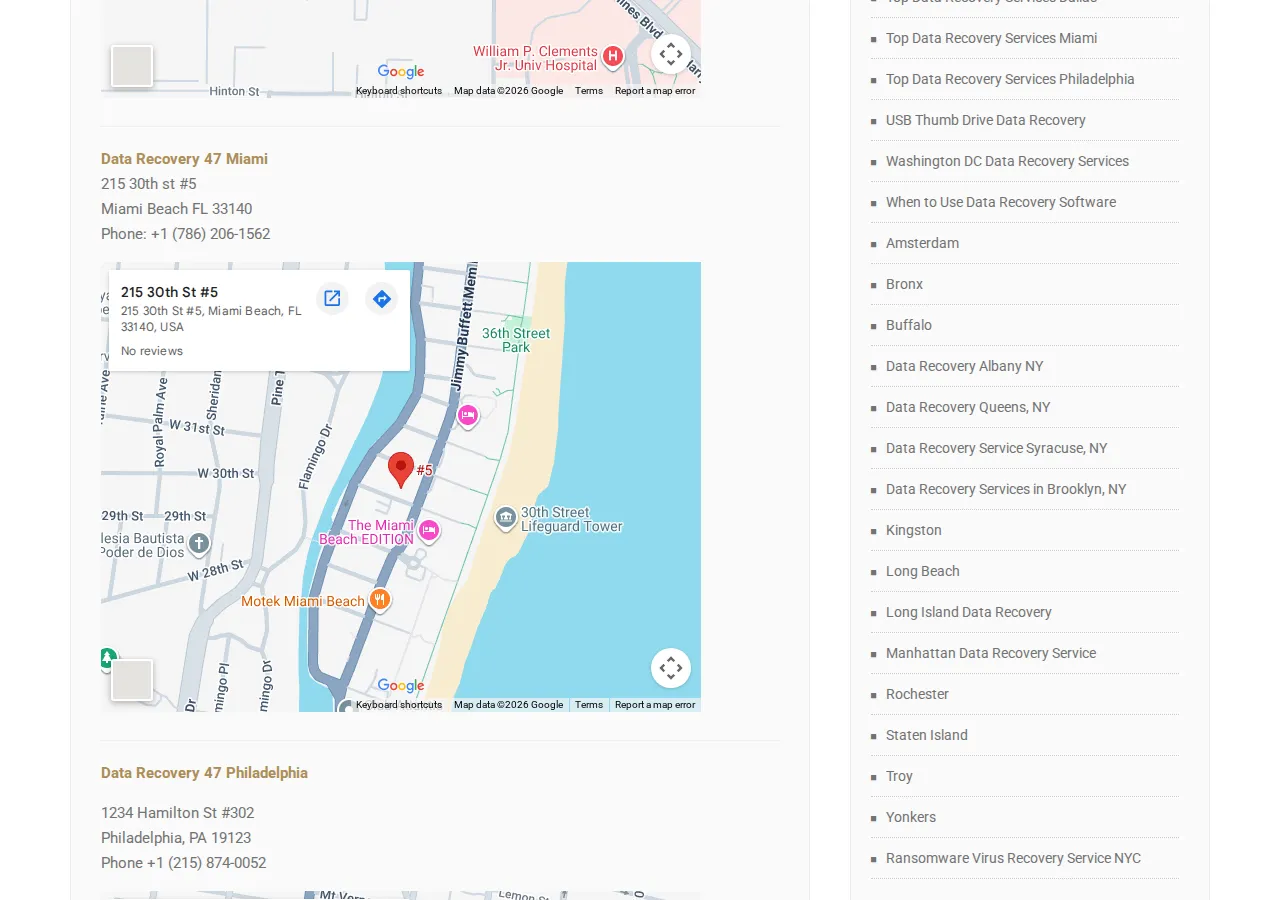Call the +1 (786) 206-1562 phone number
Viewport: 1280px width, 900px height.
[210, 233]
